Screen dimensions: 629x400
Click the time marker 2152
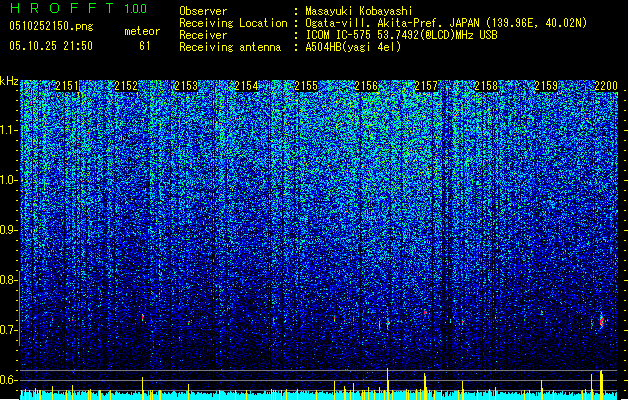[x=126, y=86]
